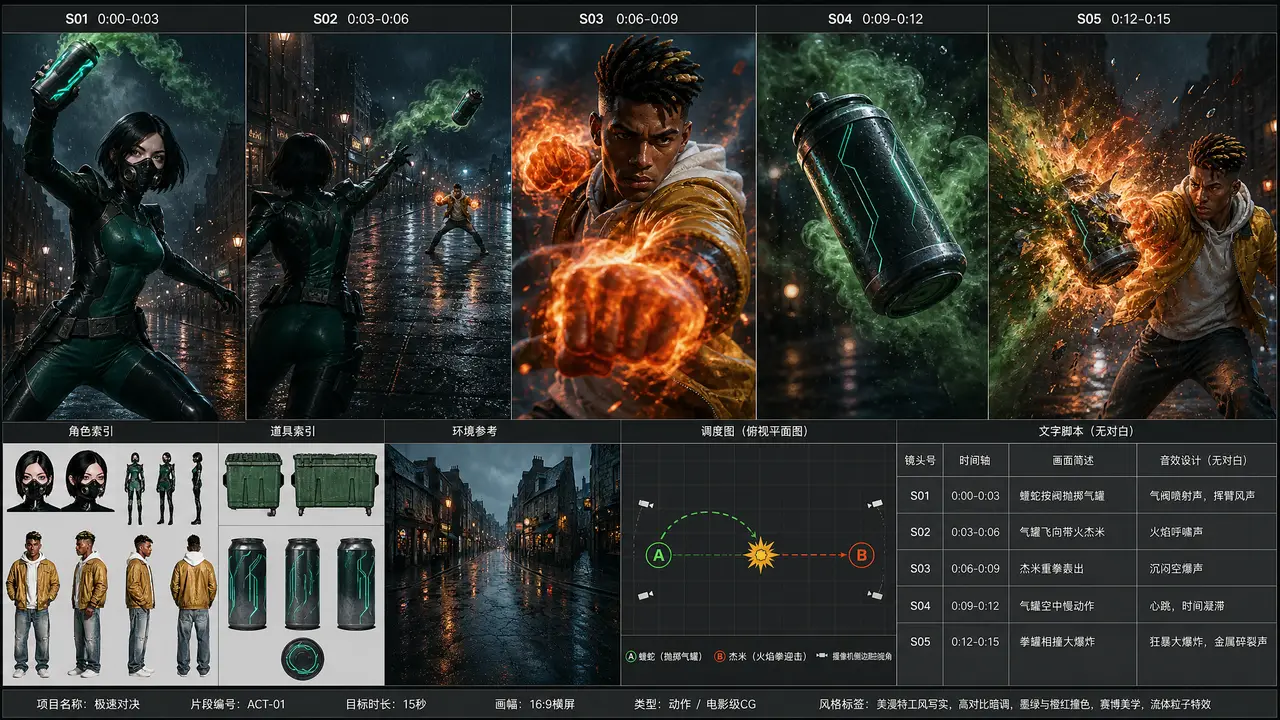Click the "S01 0:00-0:03" header label
This screenshot has height=720, width=1280.
point(112,19)
